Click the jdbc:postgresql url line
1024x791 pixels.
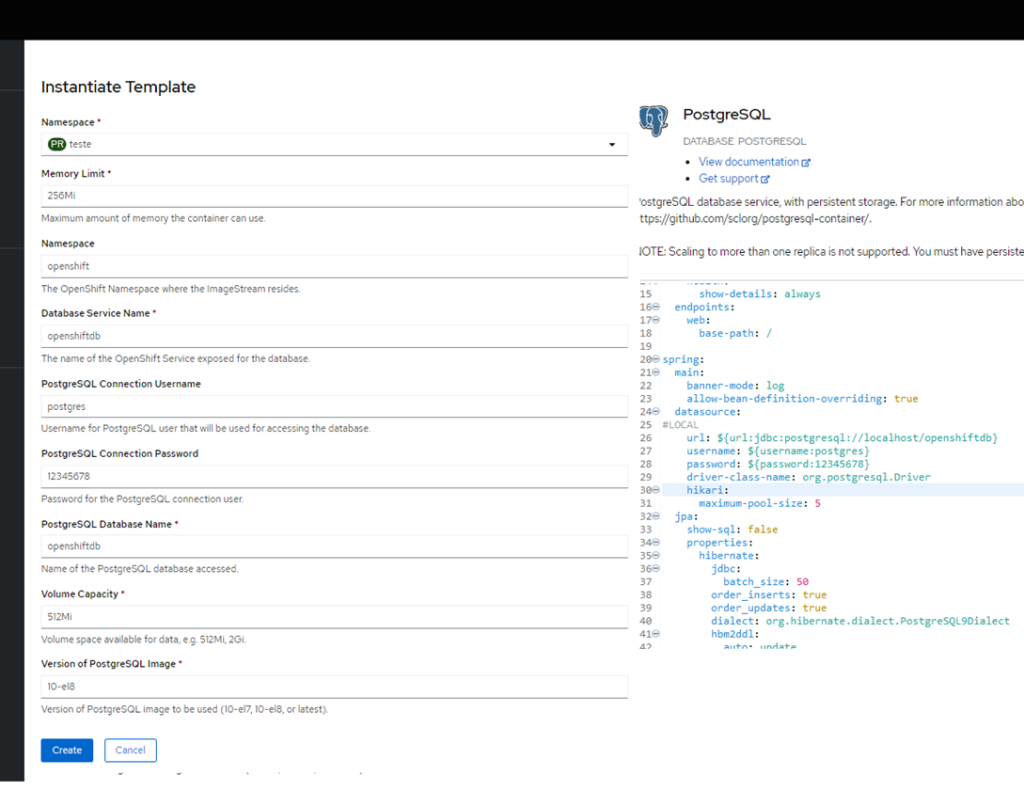842,438
